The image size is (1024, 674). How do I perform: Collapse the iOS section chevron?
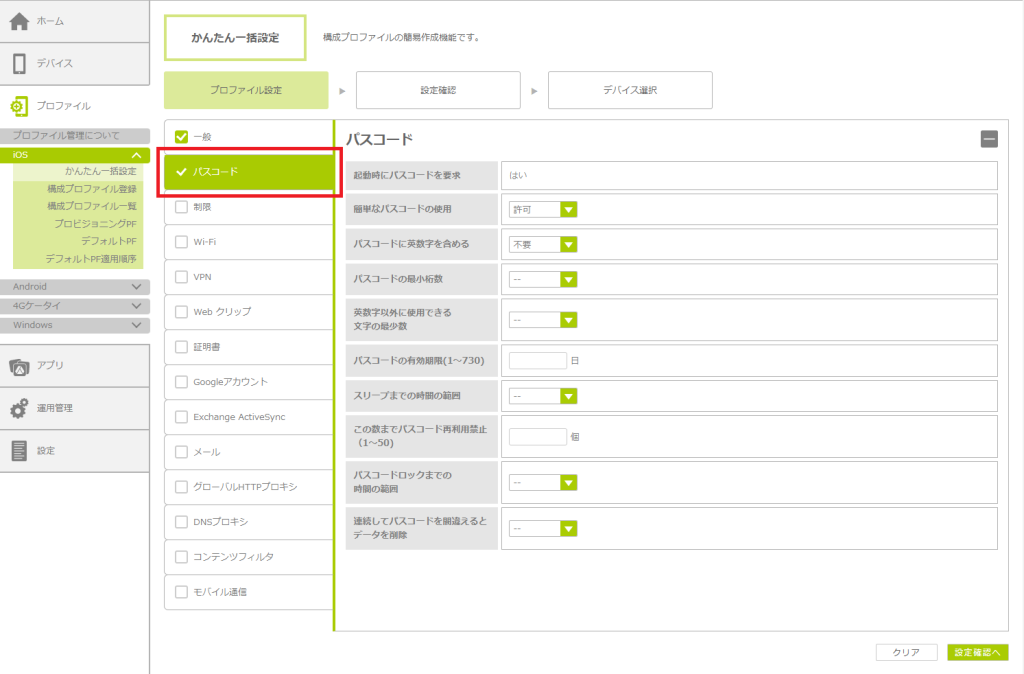click(136, 156)
